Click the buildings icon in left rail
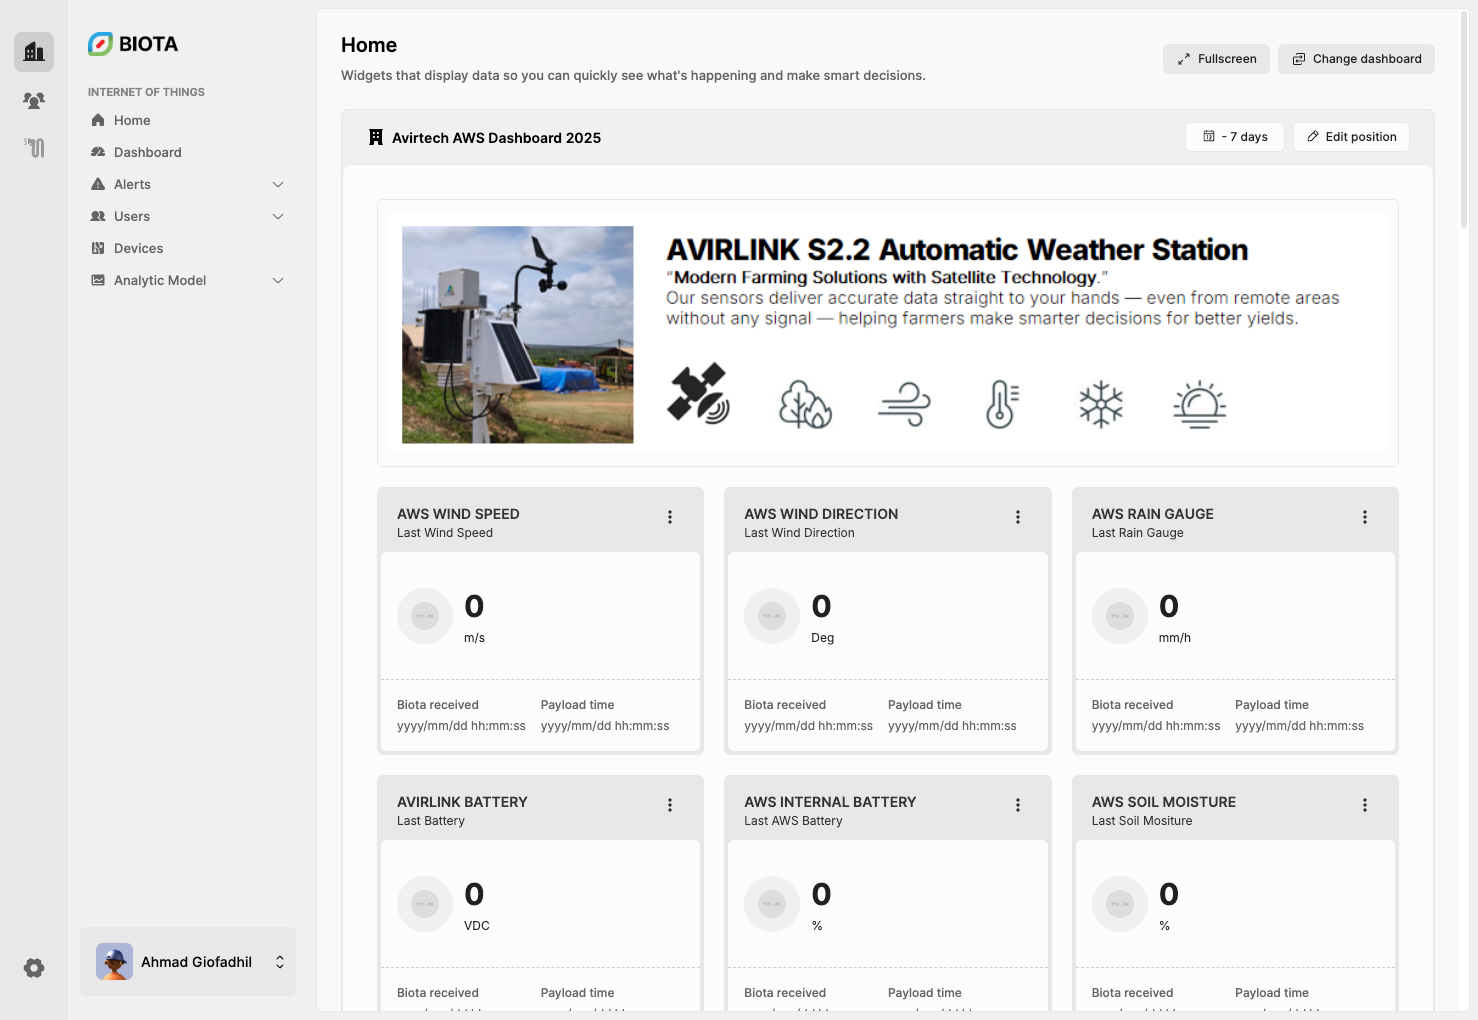The image size is (1478, 1020). point(34,51)
